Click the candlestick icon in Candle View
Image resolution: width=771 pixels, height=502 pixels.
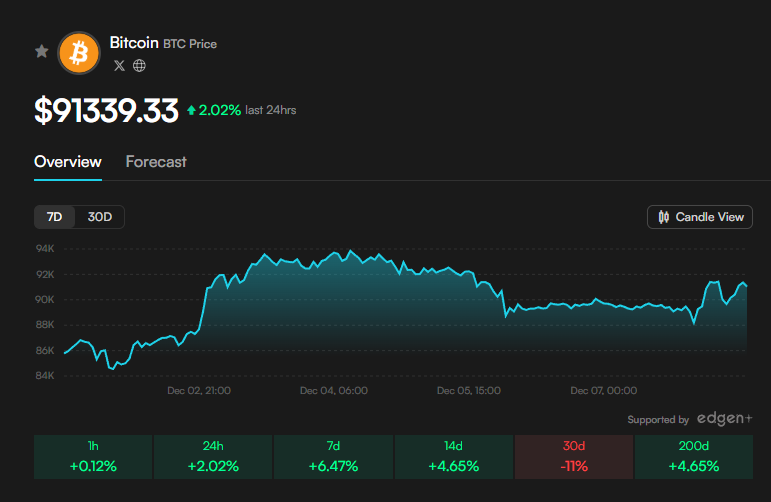point(664,217)
